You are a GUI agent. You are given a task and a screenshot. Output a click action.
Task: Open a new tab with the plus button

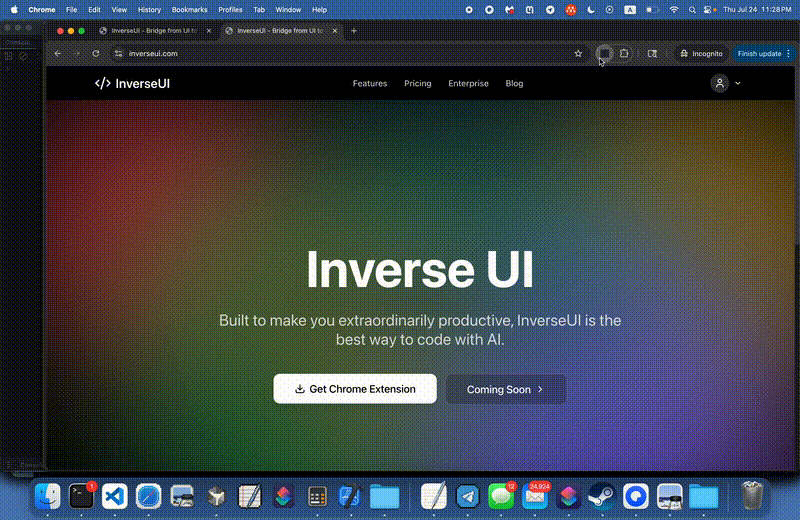click(354, 31)
